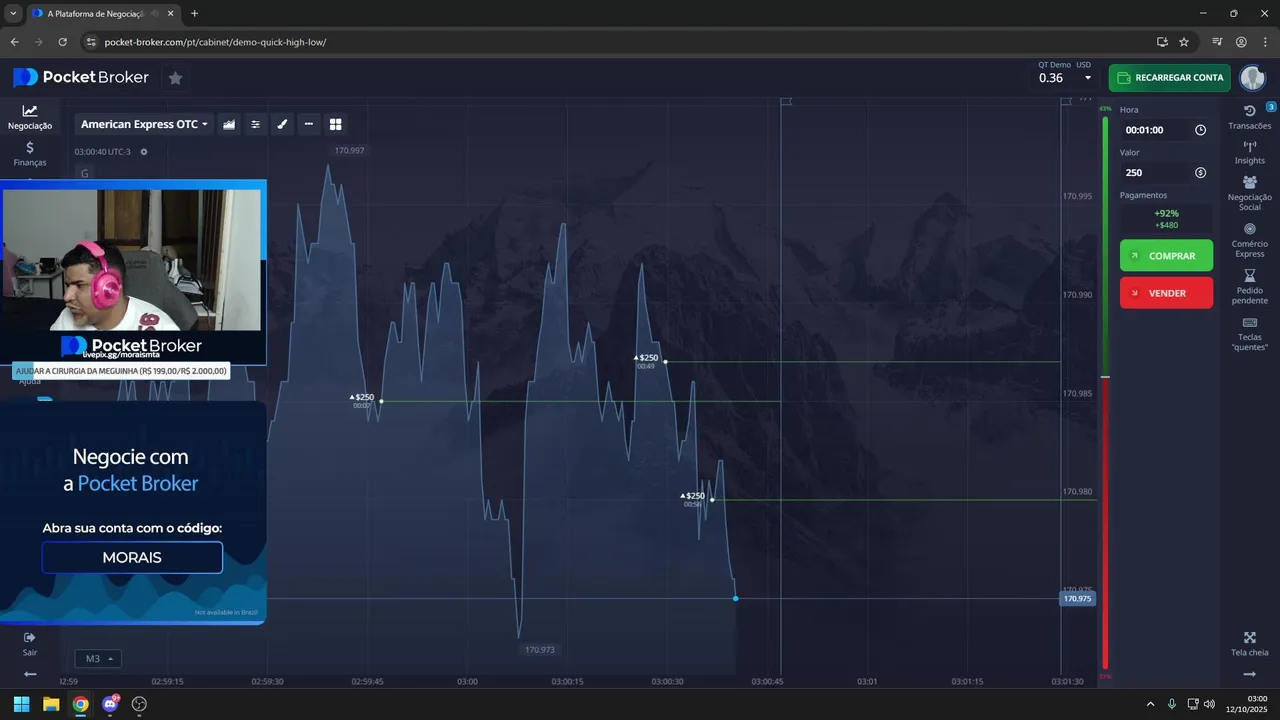The width and height of the screenshot is (1280, 720).
Task: Open Comércio Express panel
Action: coord(1250,240)
